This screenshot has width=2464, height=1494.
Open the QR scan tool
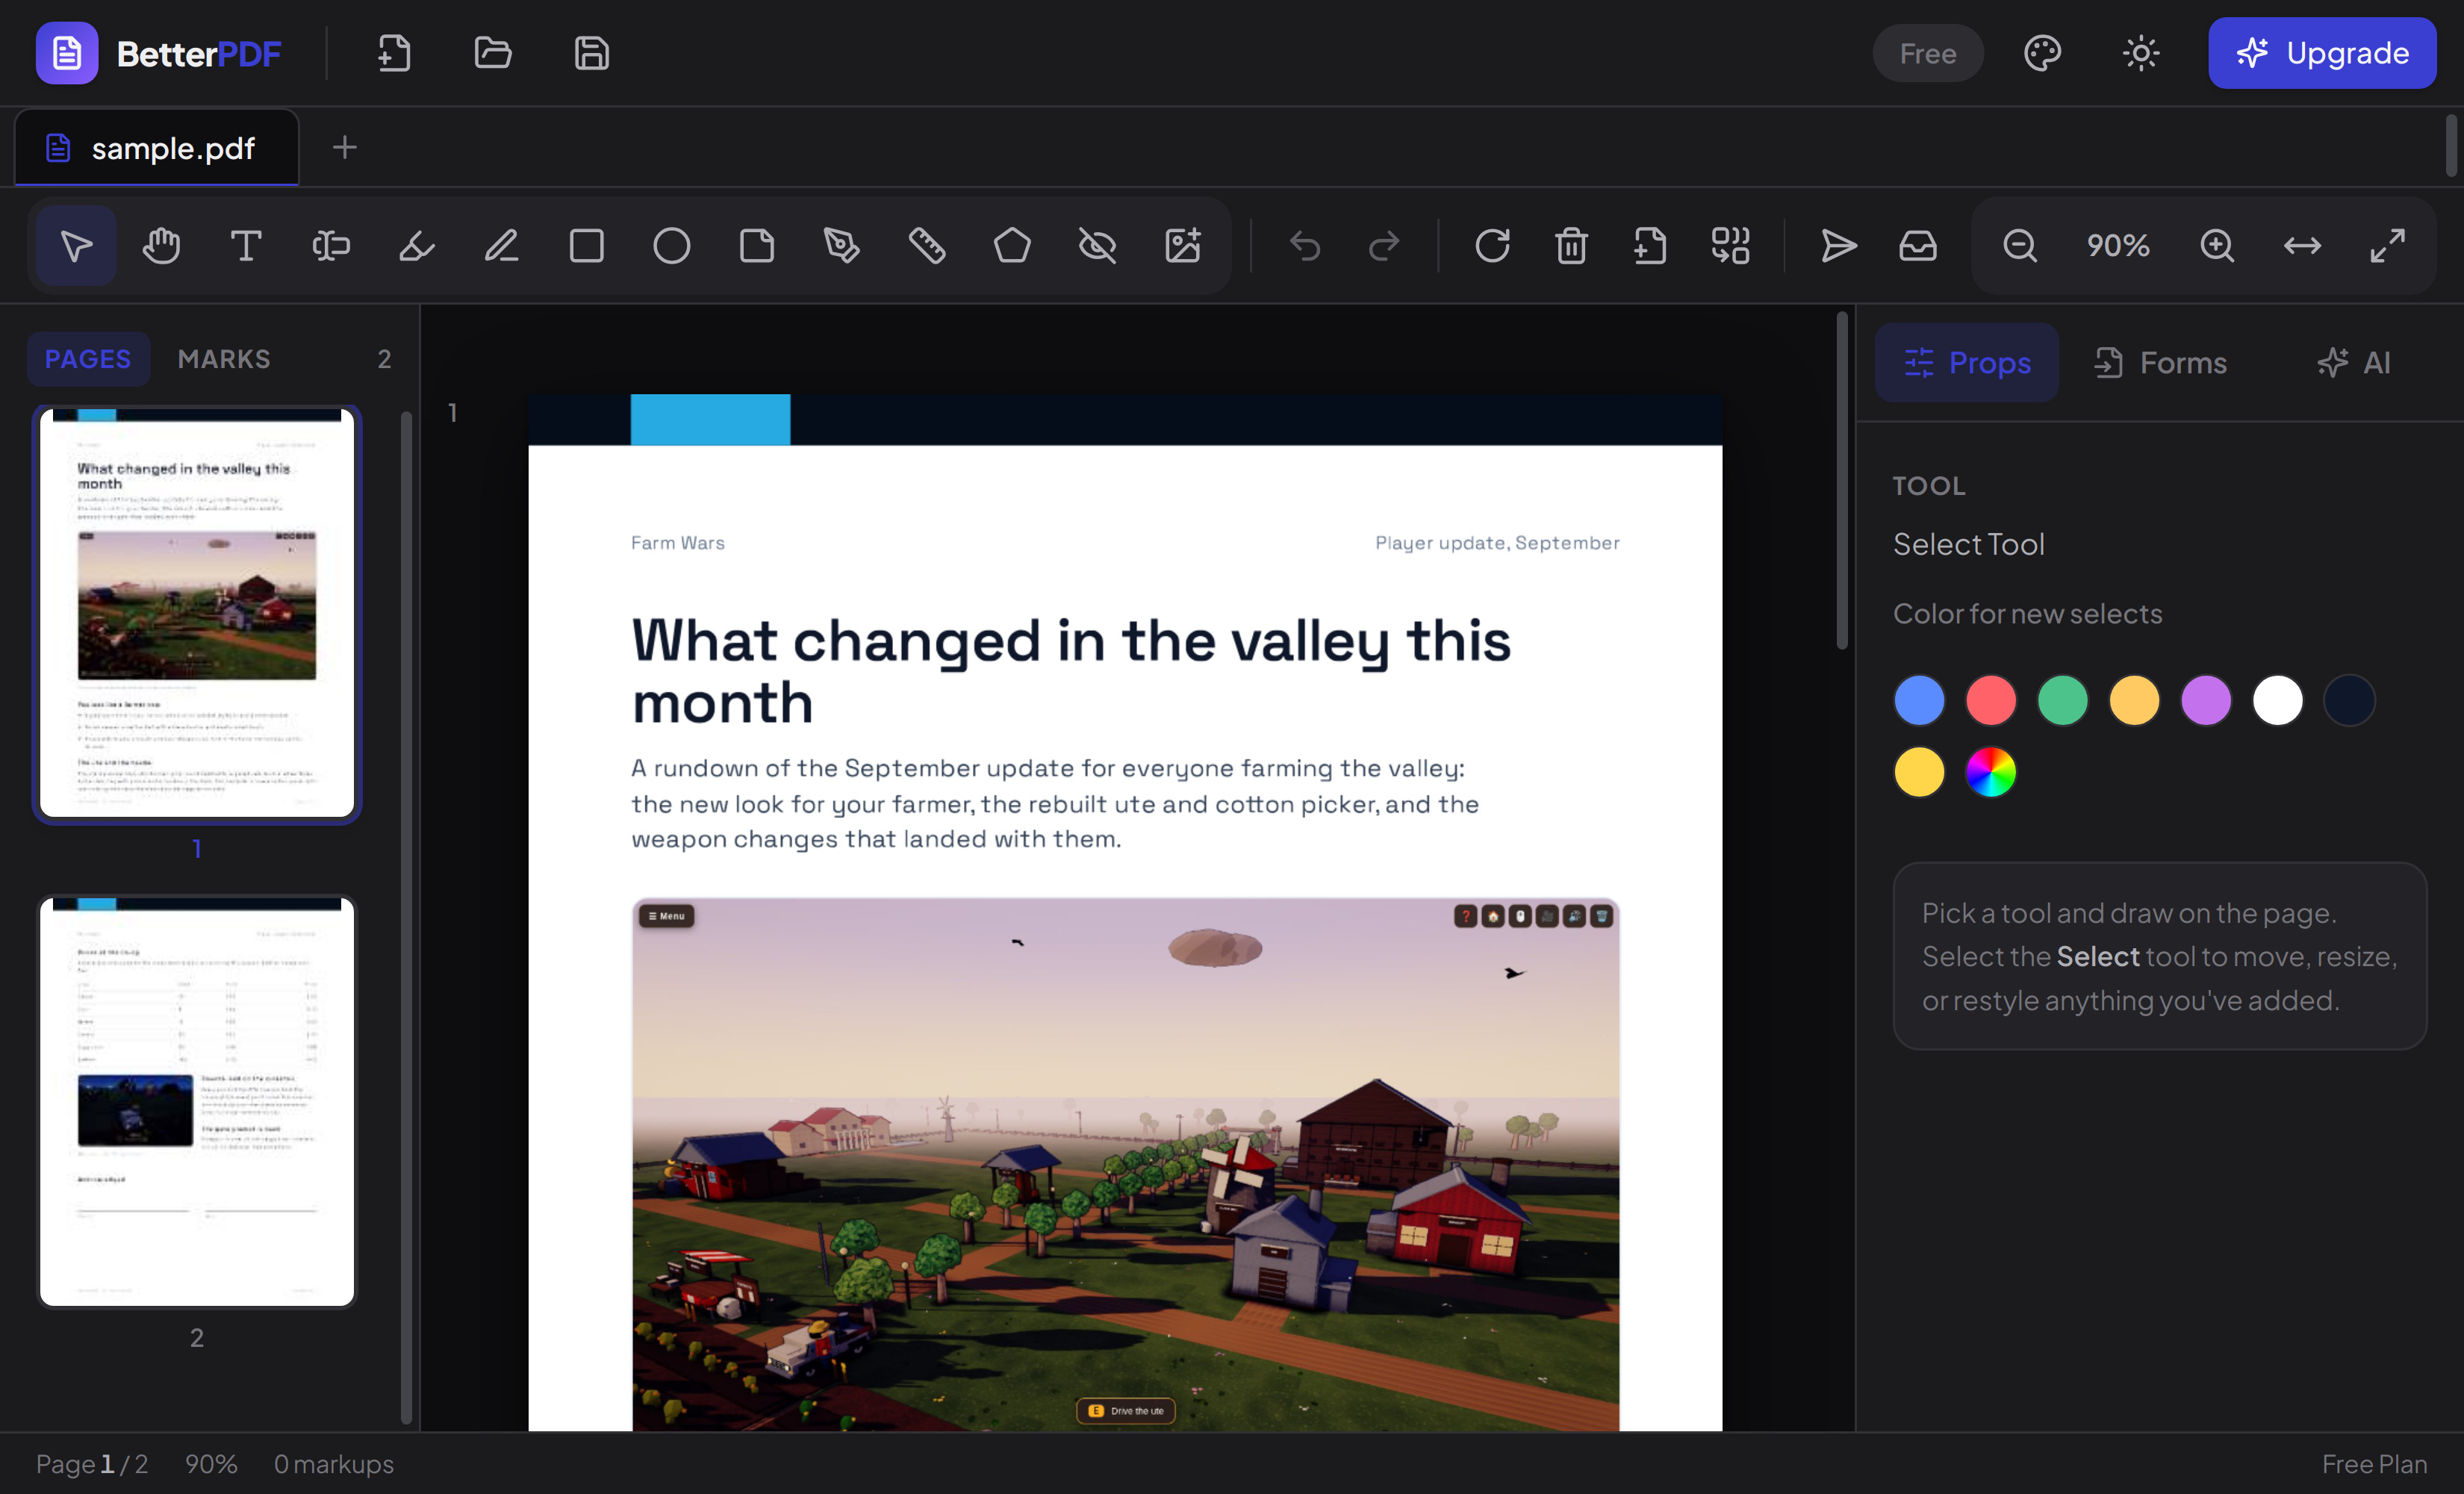1730,246
